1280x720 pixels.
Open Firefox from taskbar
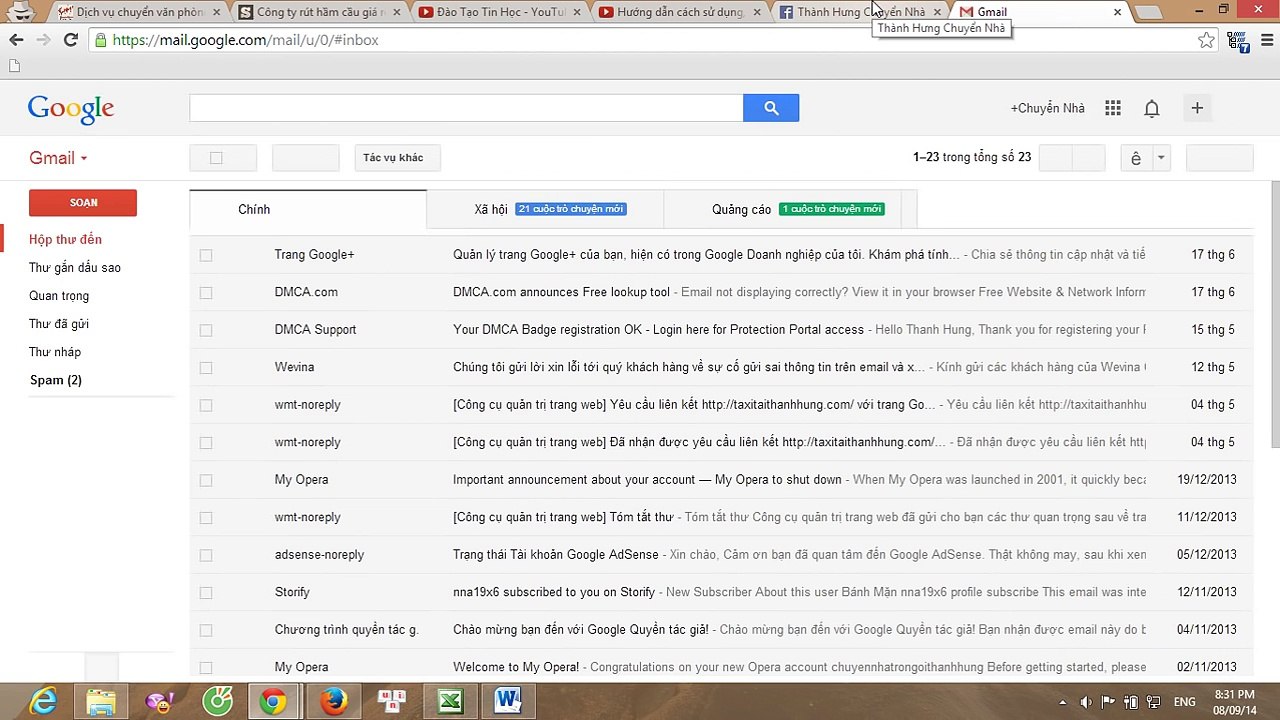(x=333, y=702)
